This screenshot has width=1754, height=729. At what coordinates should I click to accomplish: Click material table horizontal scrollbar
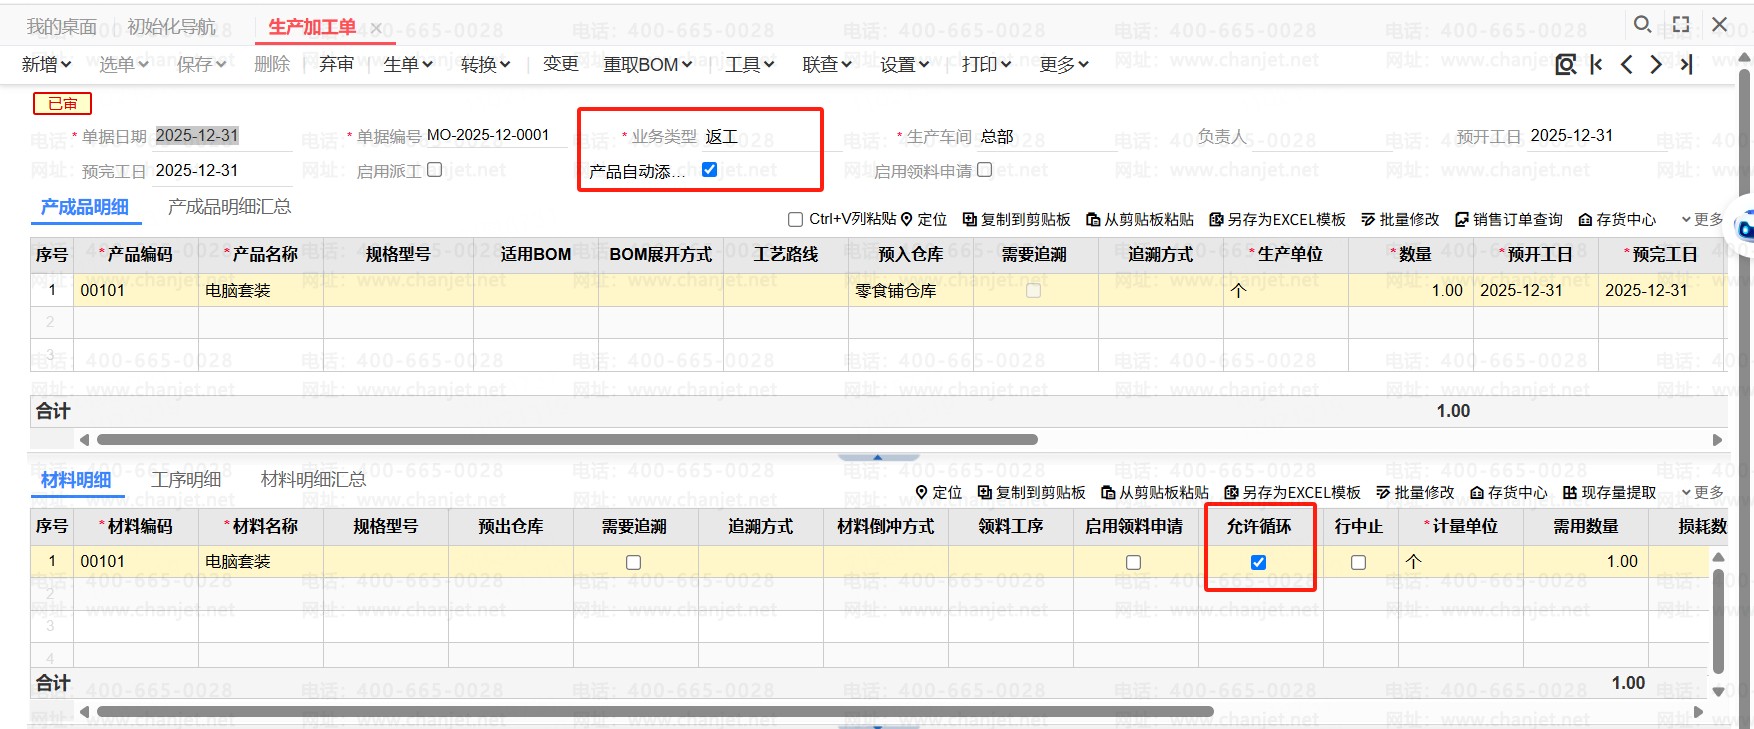point(655,712)
